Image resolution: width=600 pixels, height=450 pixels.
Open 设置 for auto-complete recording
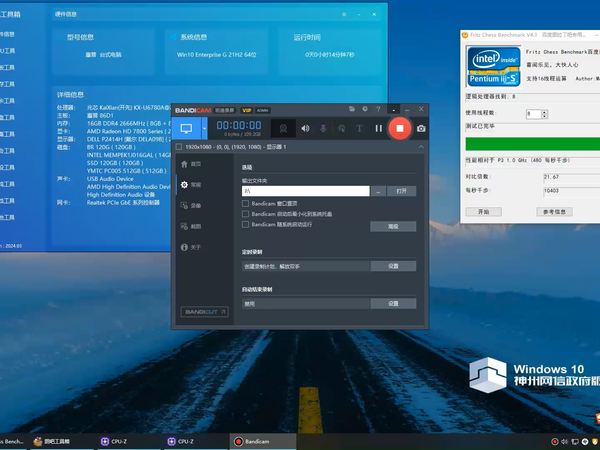pos(393,303)
